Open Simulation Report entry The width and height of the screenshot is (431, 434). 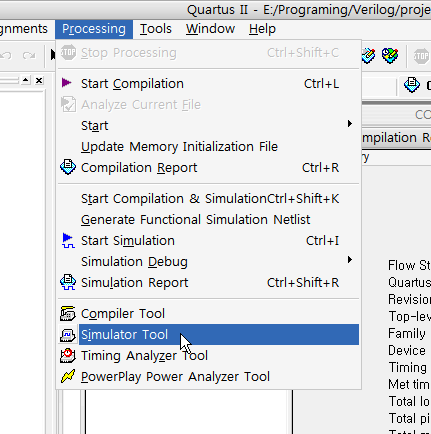point(209,283)
